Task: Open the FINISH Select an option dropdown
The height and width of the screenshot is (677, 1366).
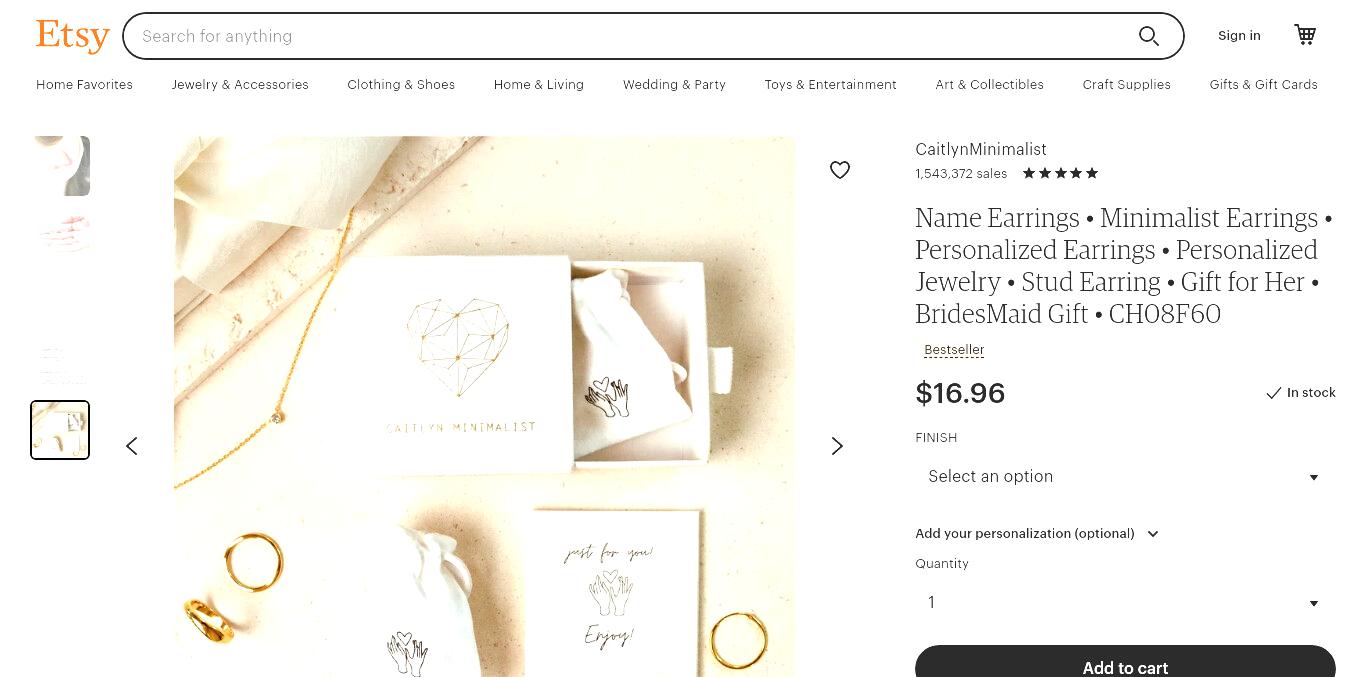Action: tap(1125, 477)
